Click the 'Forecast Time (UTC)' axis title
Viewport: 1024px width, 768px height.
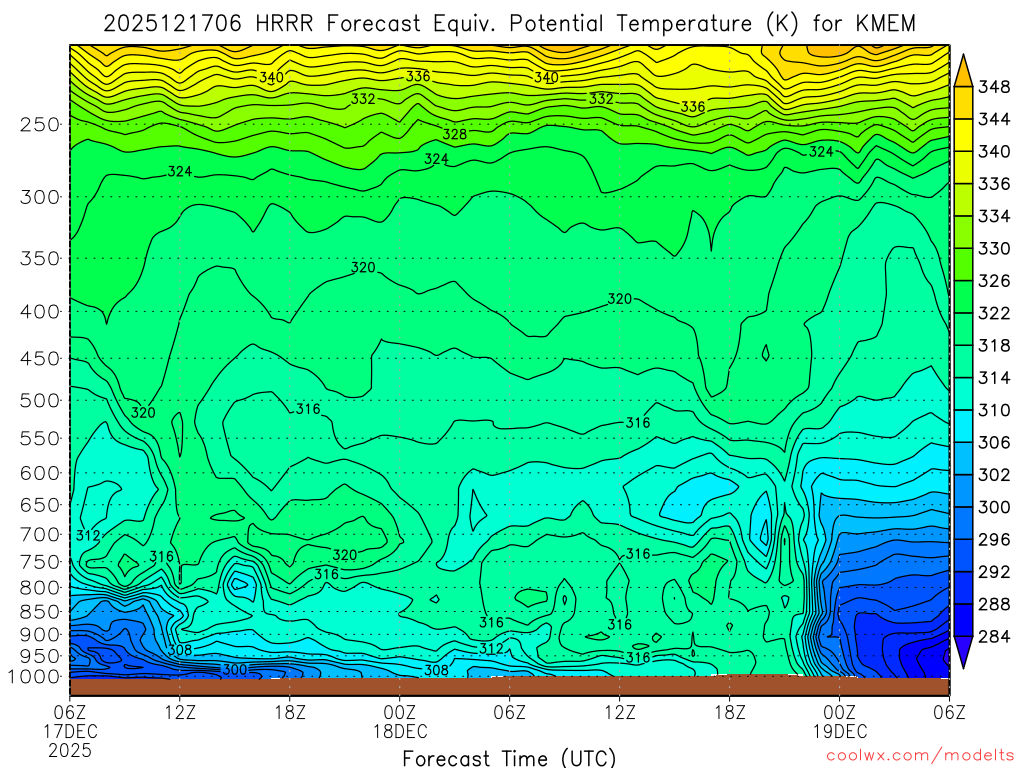tap(509, 758)
